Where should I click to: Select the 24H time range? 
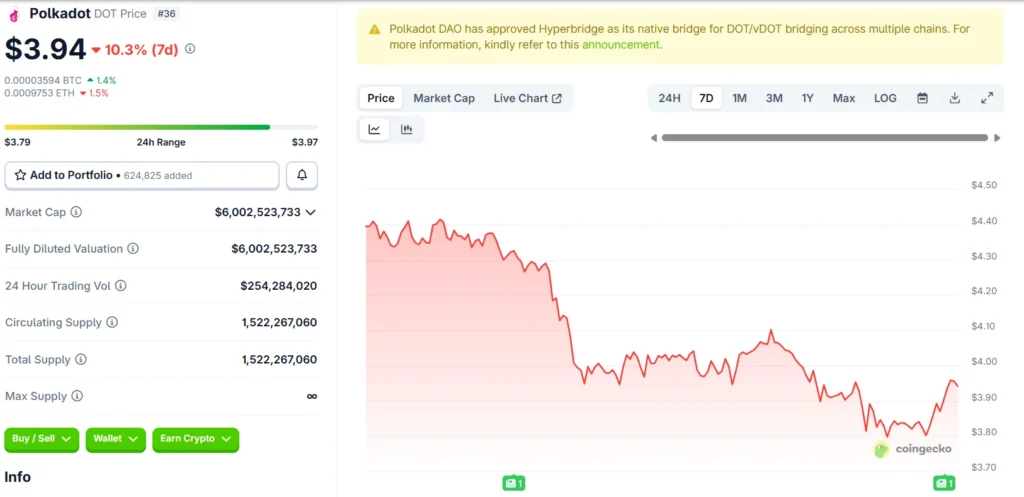[x=669, y=98]
